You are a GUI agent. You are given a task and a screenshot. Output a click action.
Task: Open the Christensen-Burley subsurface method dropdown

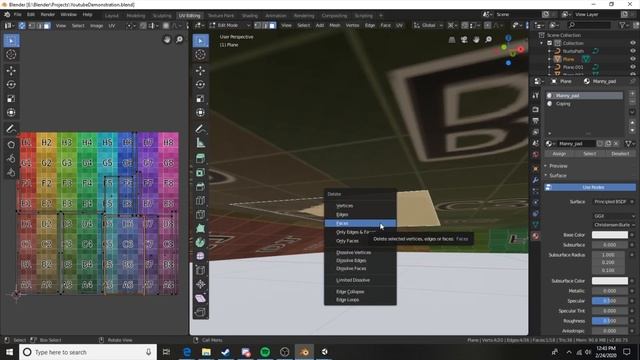(x=613, y=225)
